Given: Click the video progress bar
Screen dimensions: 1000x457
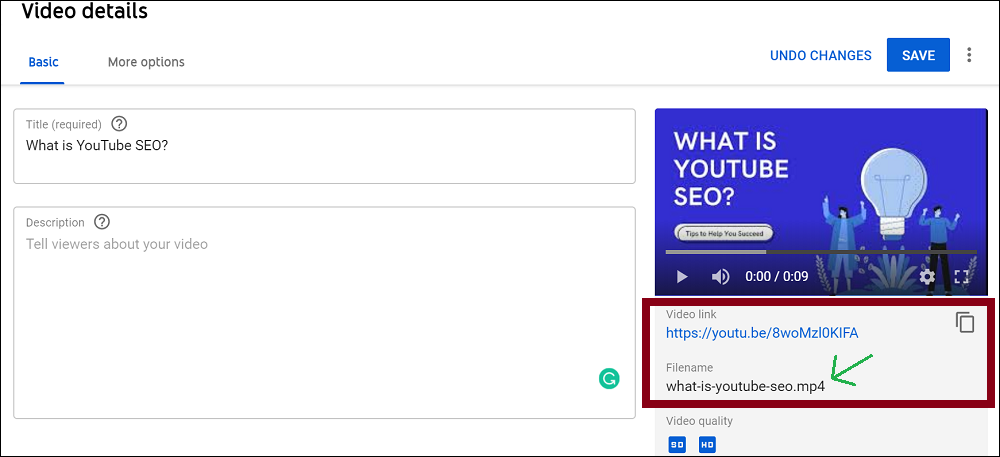Looking at the screenshot, I should pos(821,252).
